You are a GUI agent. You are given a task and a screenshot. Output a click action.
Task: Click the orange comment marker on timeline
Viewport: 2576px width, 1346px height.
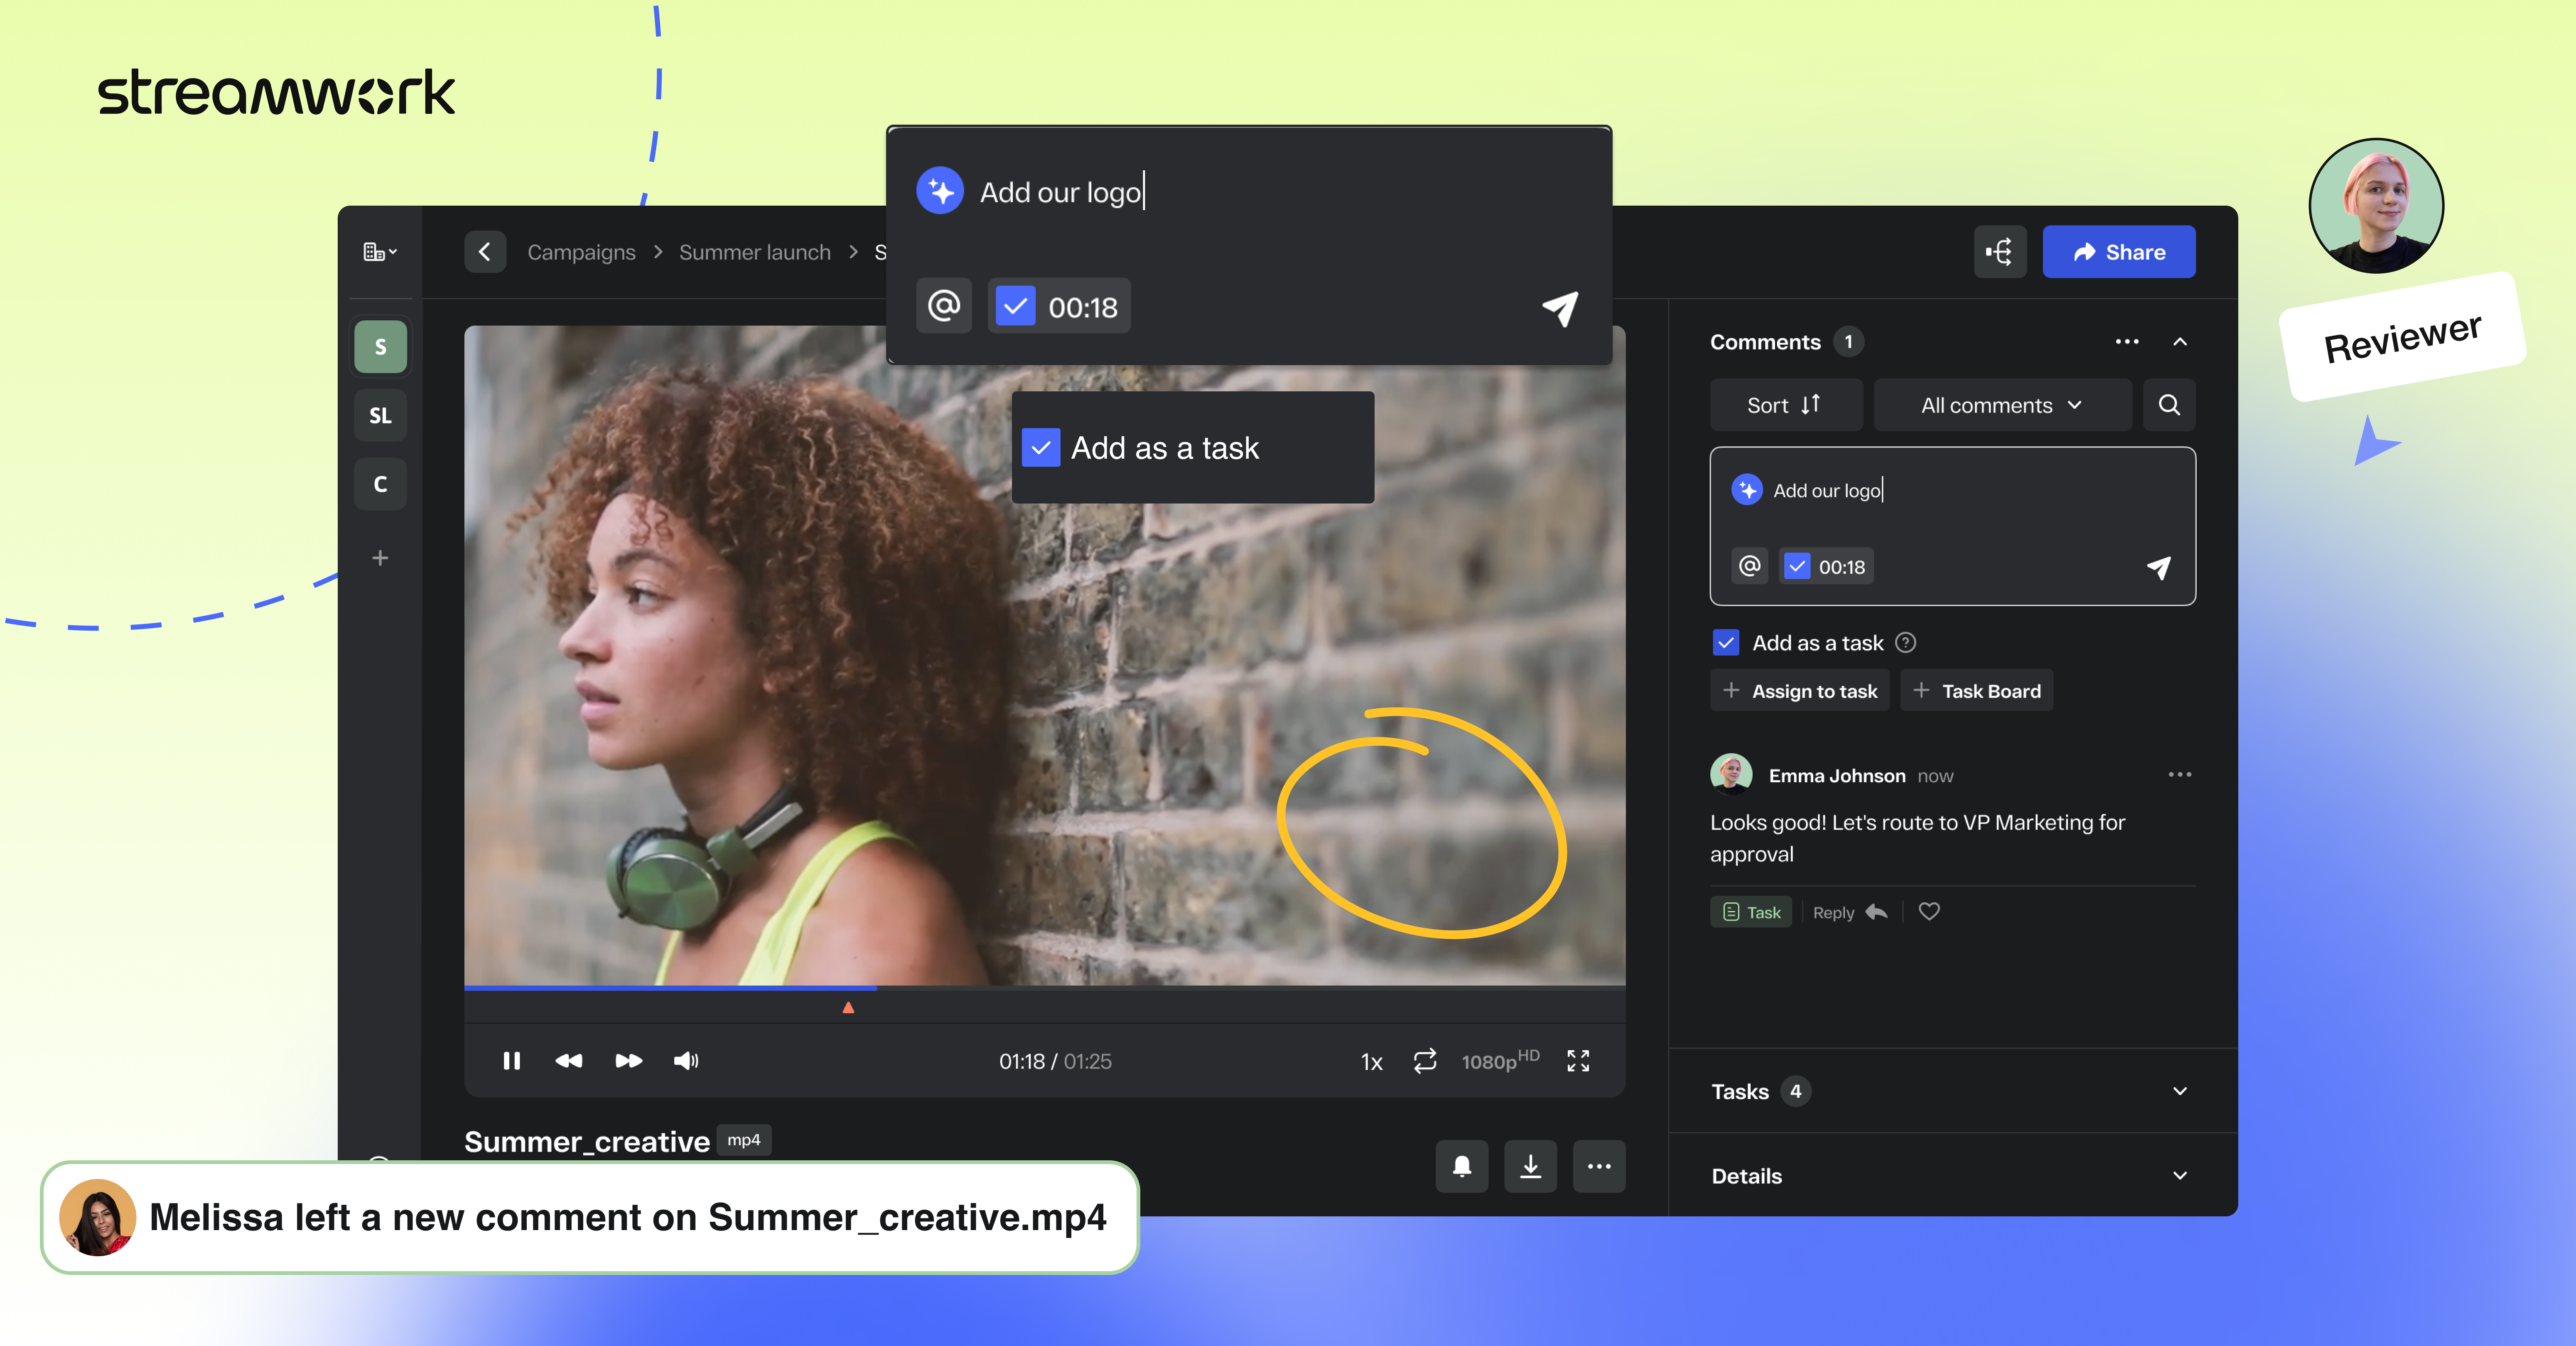[848, 1008]
